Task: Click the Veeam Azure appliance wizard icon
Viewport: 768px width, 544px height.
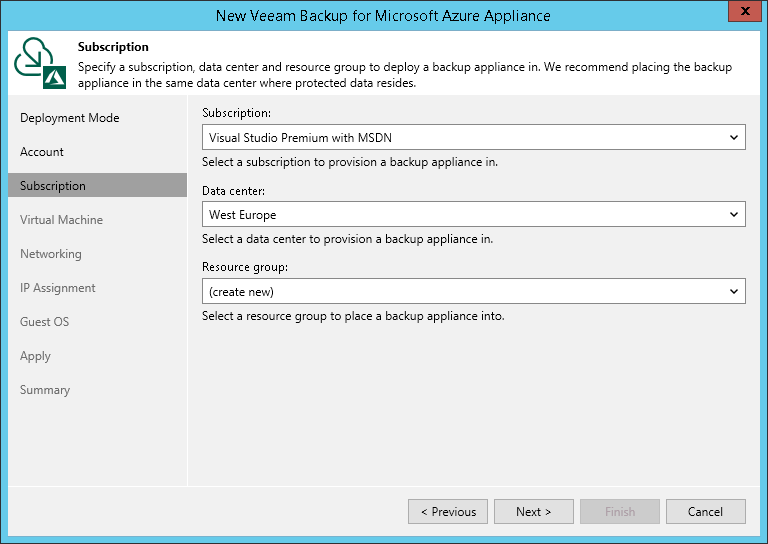Action: click(40, 63)
